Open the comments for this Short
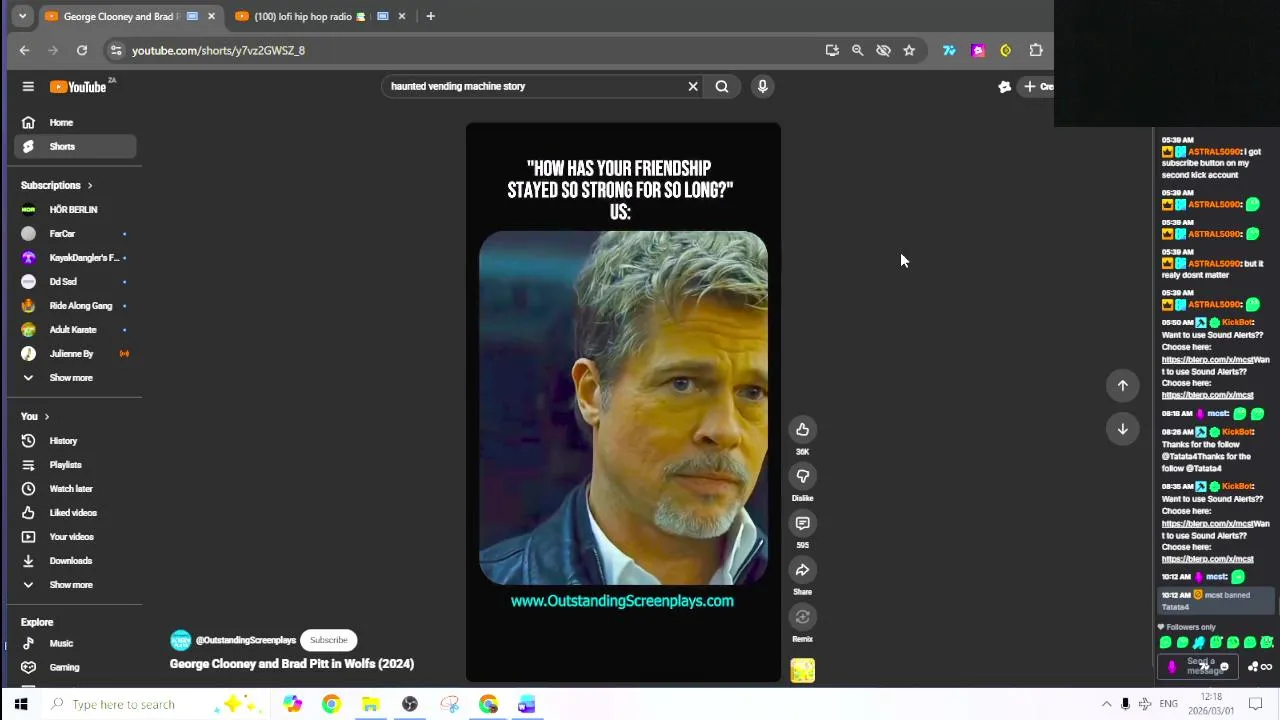This screenshot has height=720, width=1280. coord(802,523)
